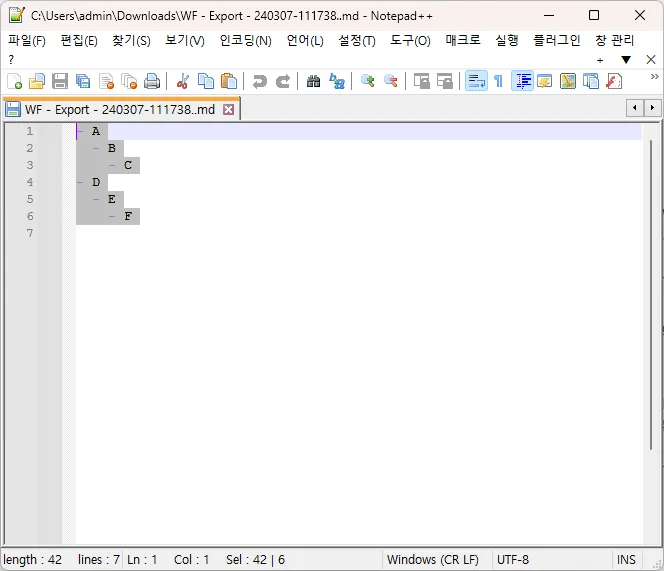Screen dimensions: 664x571
Task: Print the document with printer icon
Action: pos(152,81)
